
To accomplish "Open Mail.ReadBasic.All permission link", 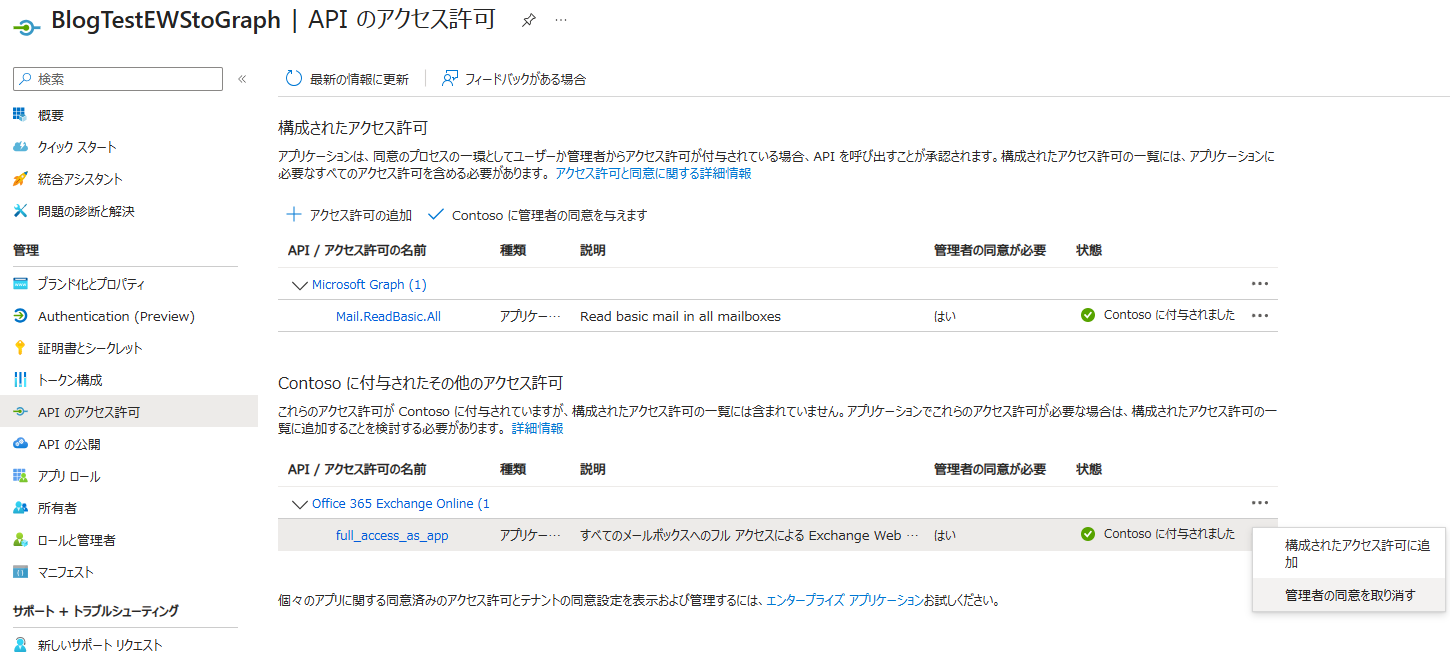I will (x=388, y=316).
